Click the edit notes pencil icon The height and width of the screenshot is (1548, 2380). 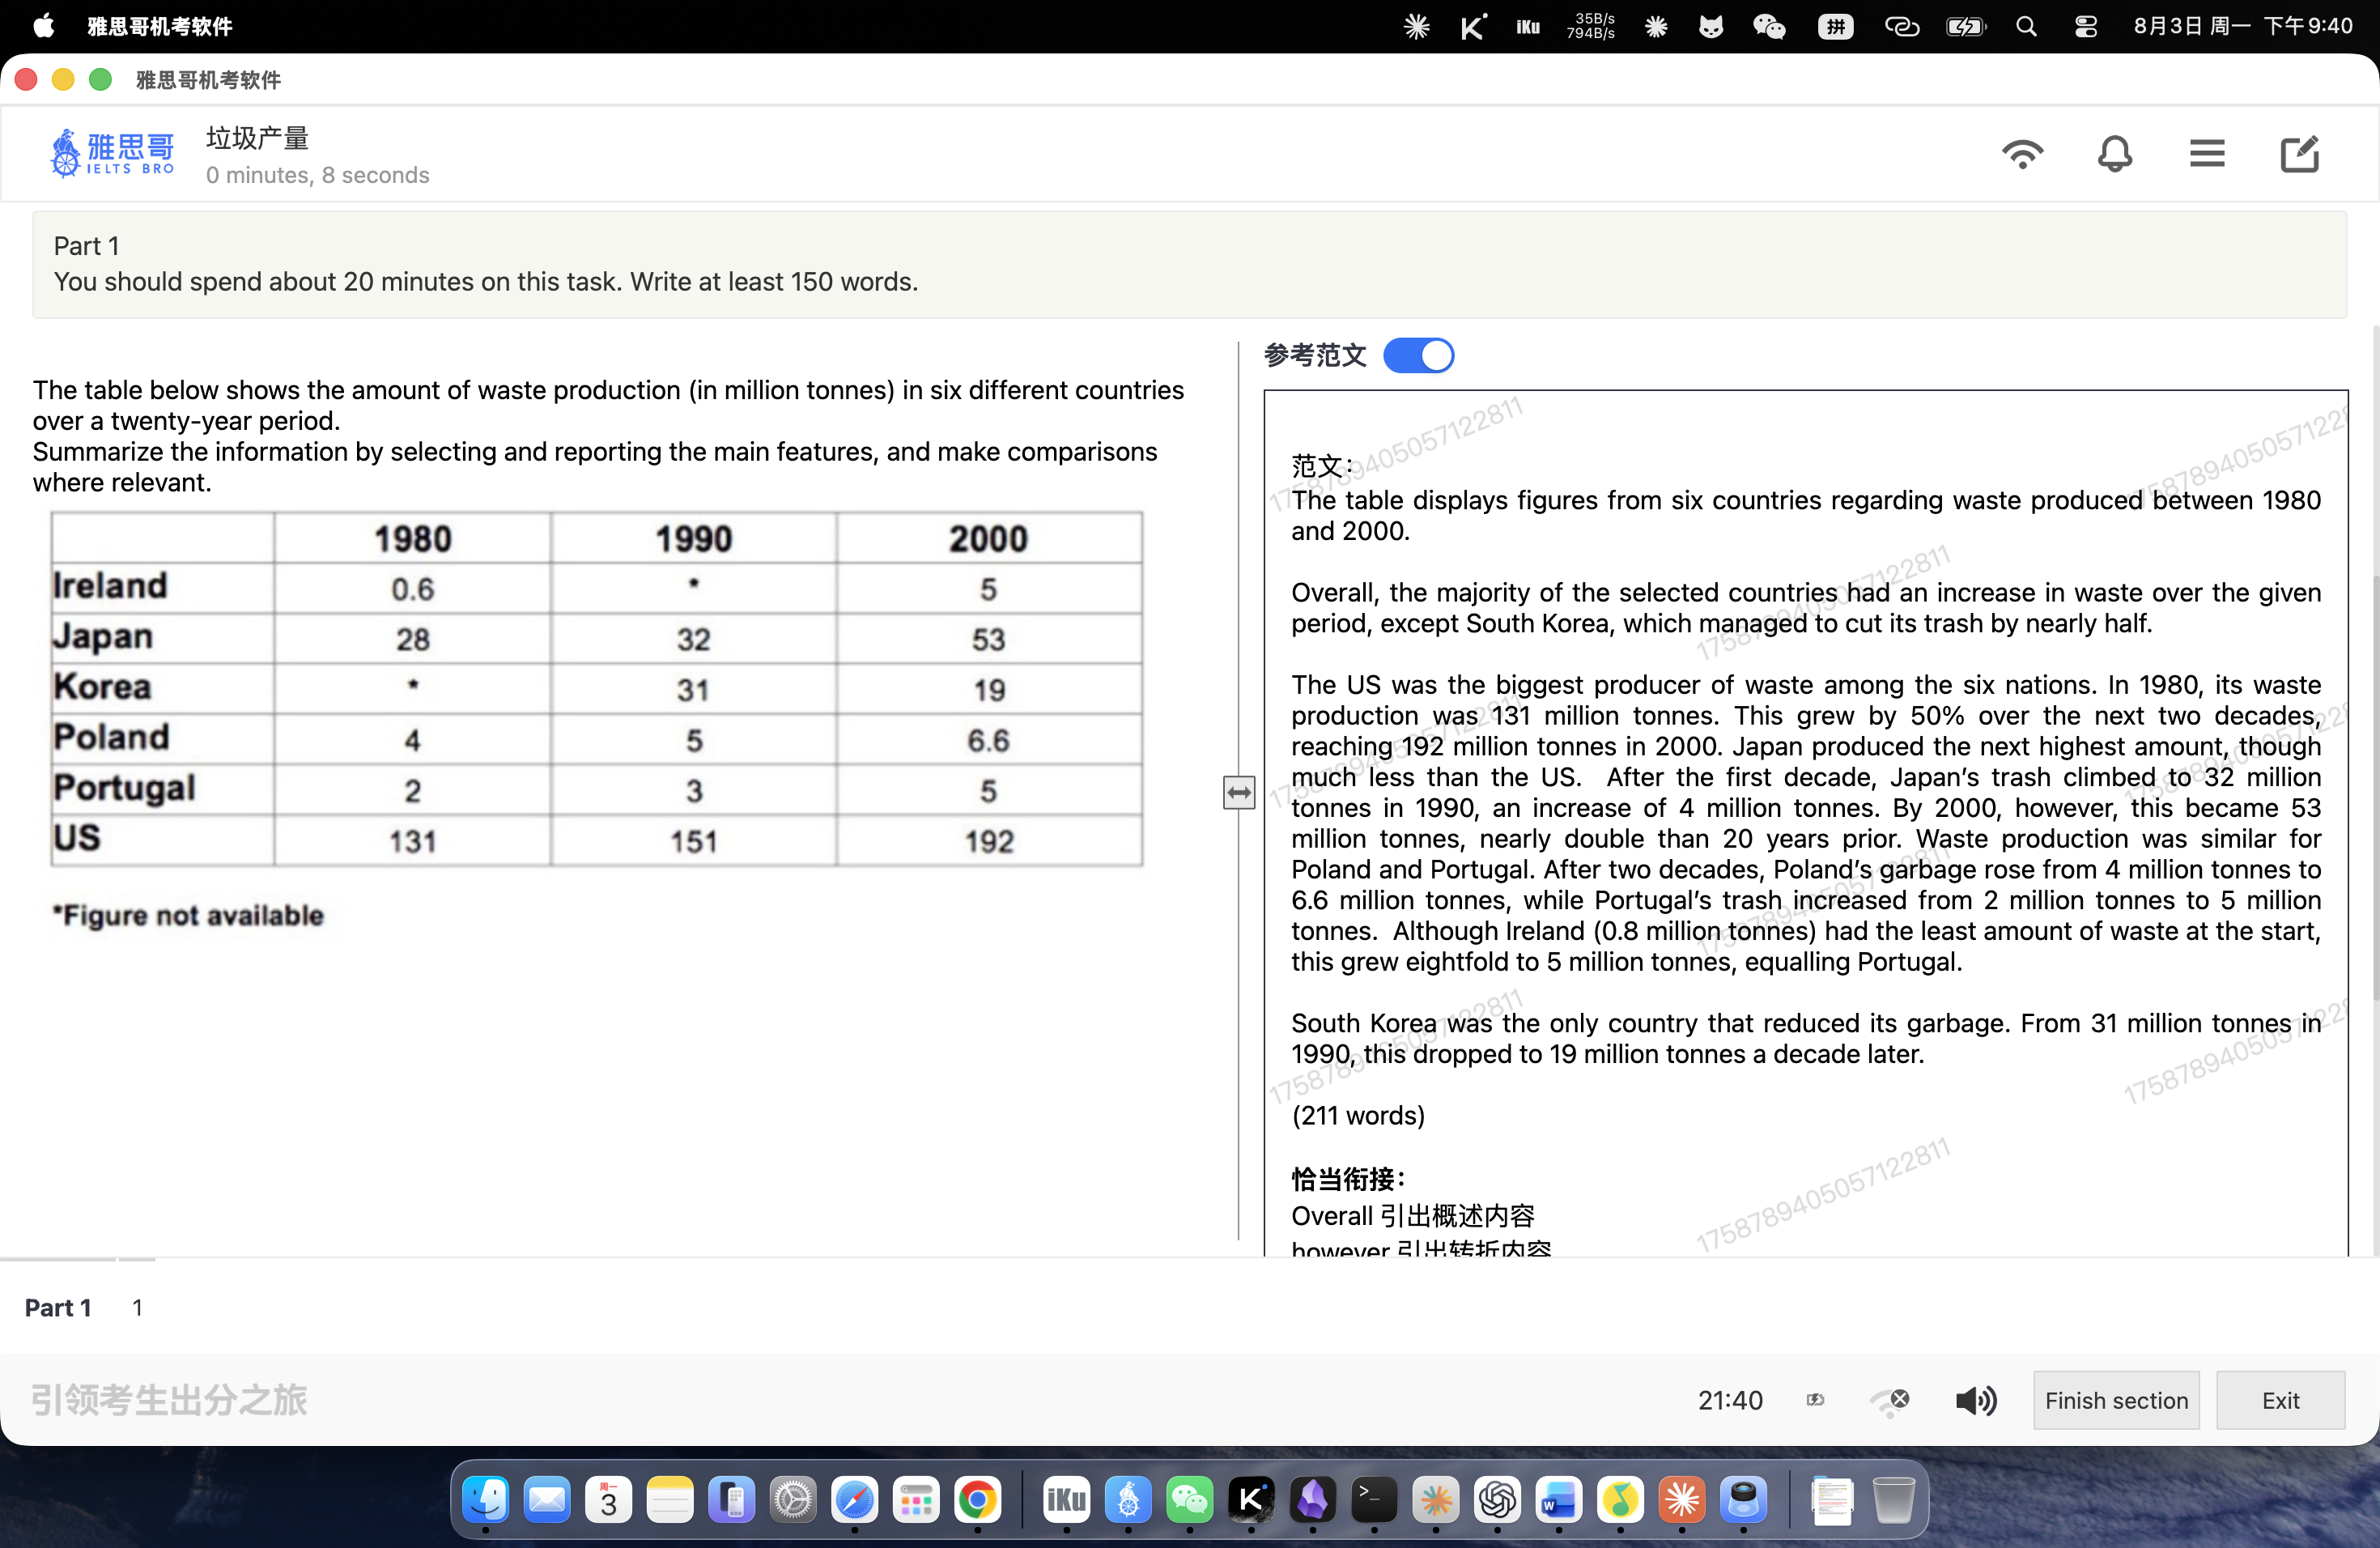tap(2299, 154)
